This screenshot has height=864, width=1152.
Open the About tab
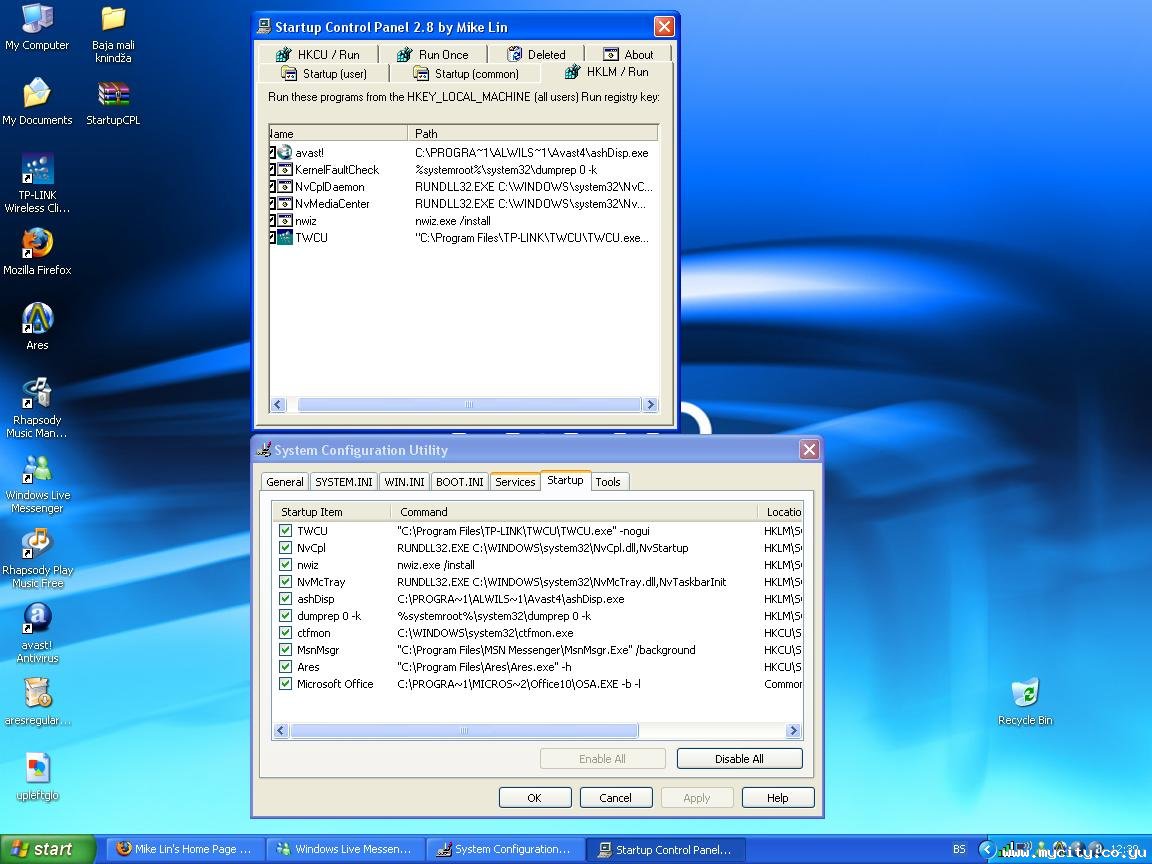(x=628, y=54)
